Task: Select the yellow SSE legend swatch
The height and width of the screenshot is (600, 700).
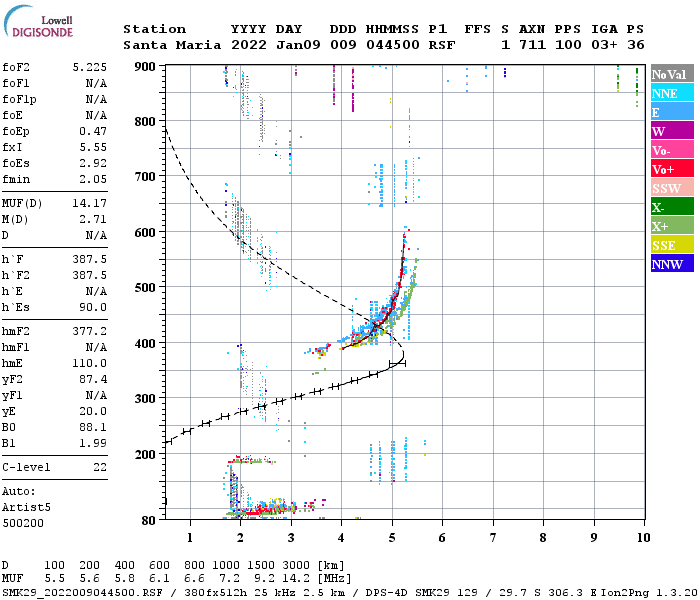Action: (x=672, y=245)
